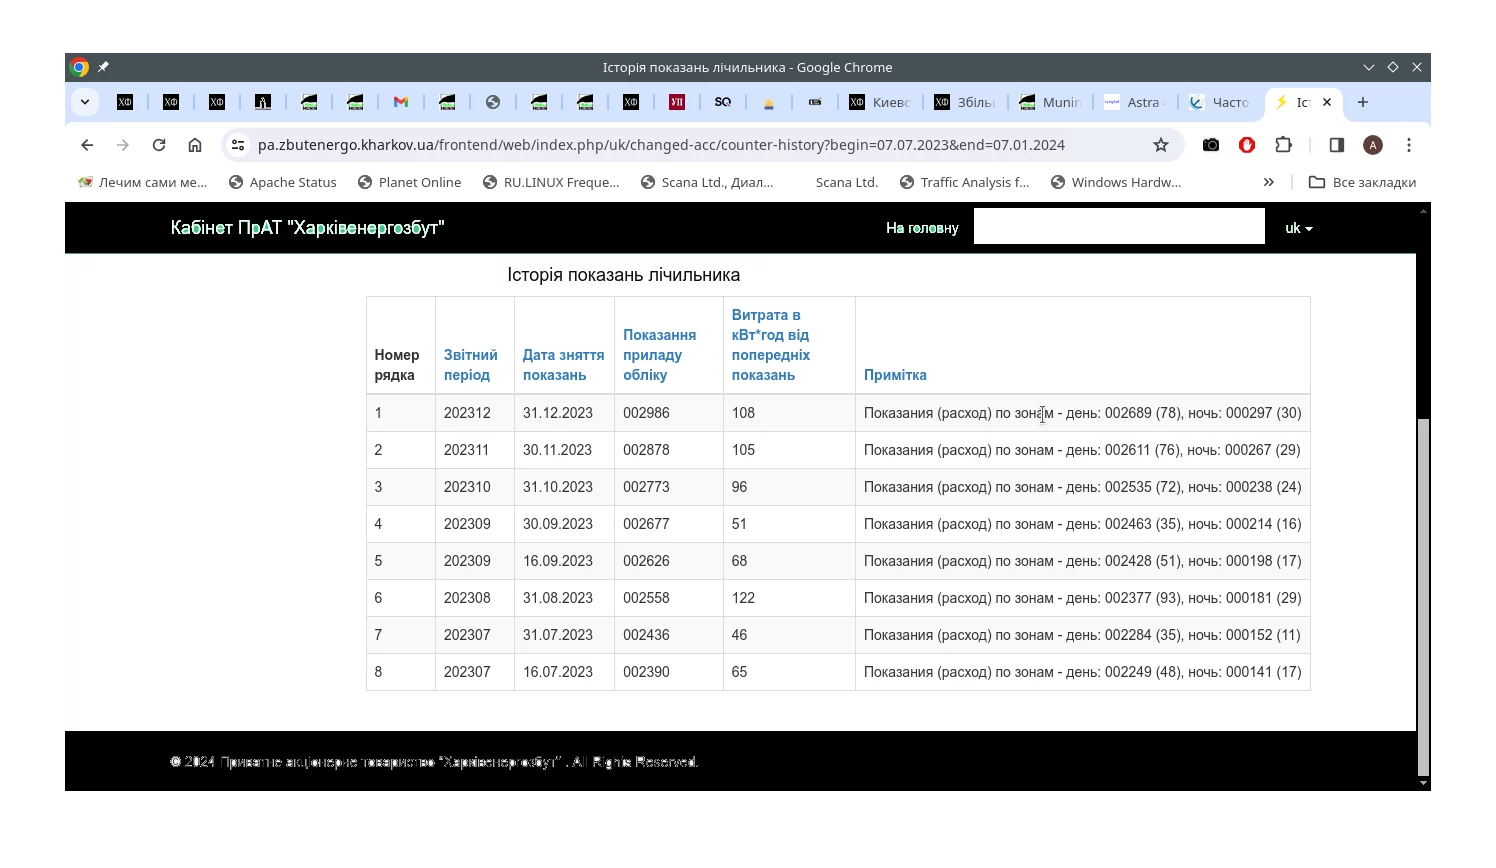Open the Chrome three-dot menu
1496x868 pixels.
1409,145
